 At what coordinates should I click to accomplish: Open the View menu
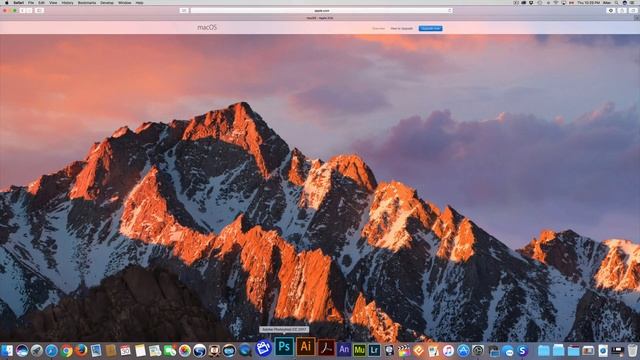[x=53, y=2]
